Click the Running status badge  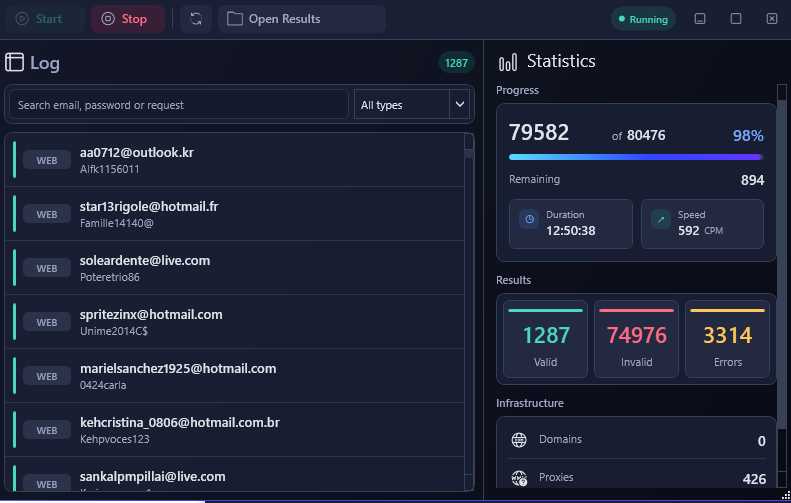(643, 19)
